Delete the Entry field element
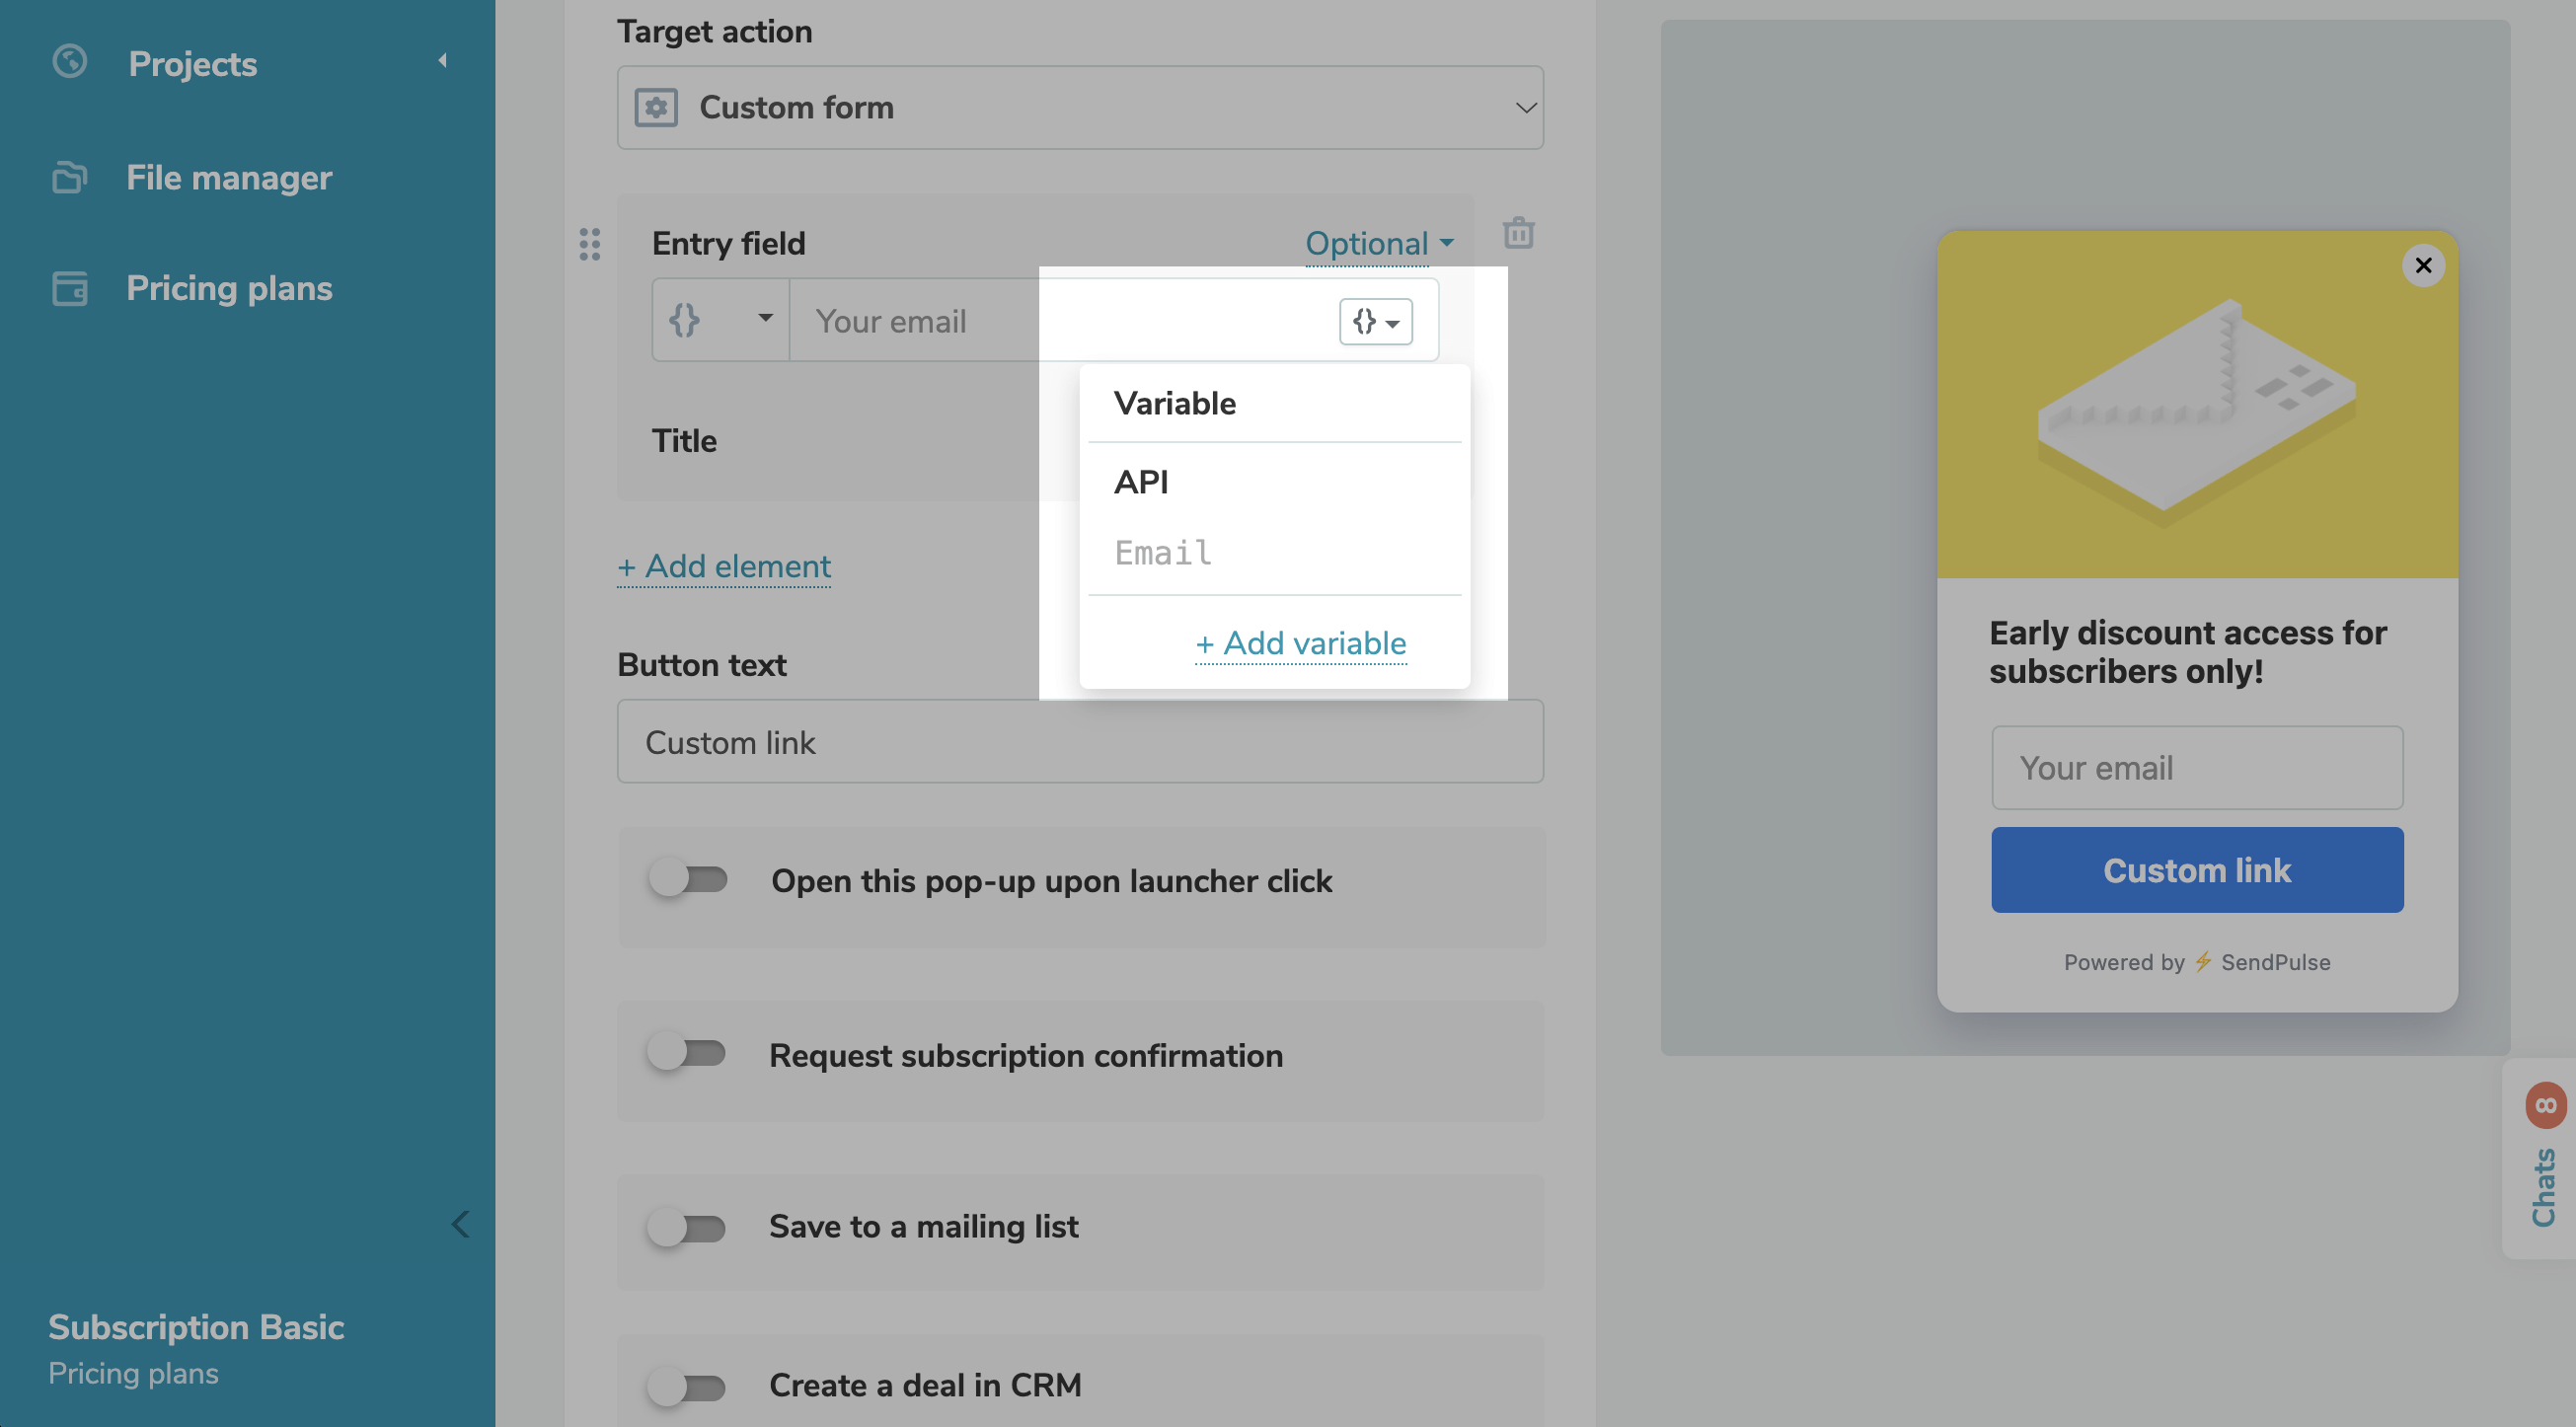The width and height of the screenshot is (2576, 1427). click(x=1518, y=232)
